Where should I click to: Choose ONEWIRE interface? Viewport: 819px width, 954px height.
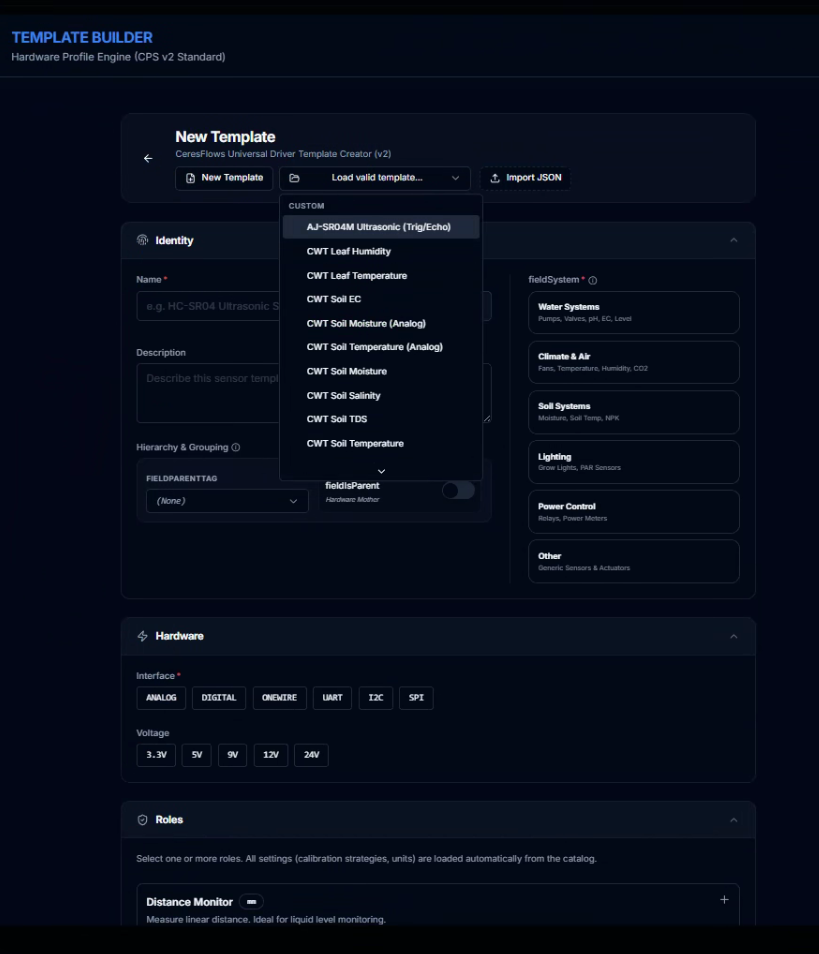click(279, 698)
